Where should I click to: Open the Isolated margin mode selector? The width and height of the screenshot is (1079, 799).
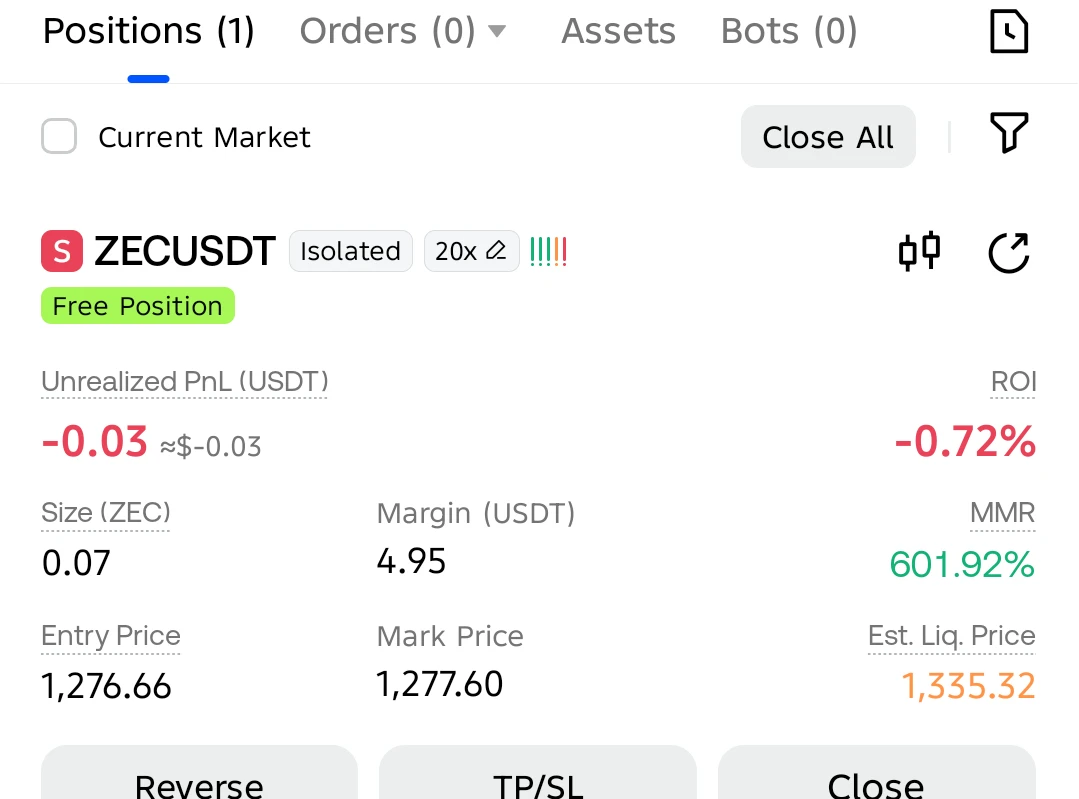(x=351, y=251)
